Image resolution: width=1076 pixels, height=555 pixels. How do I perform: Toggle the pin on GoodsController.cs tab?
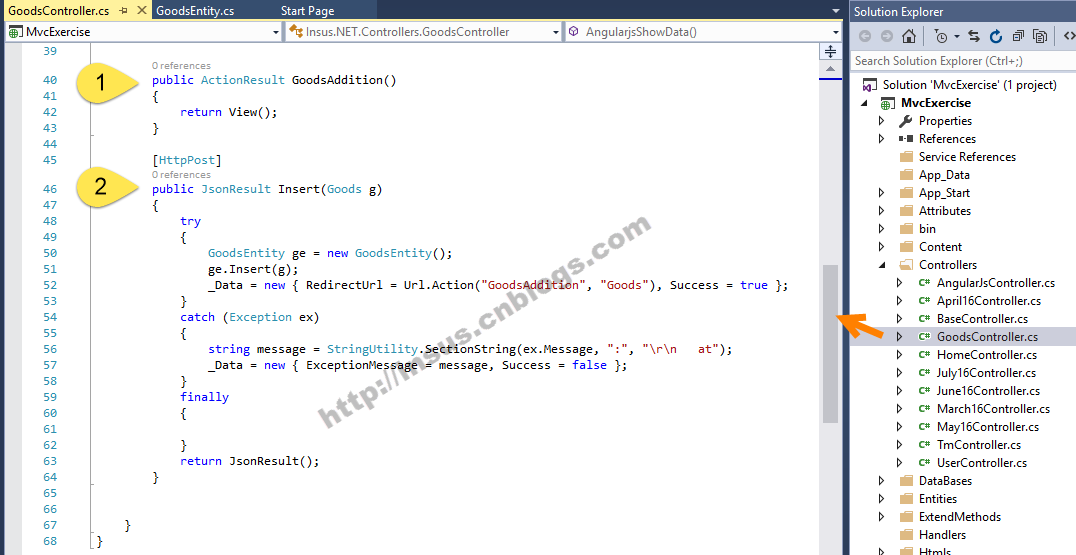point(124,10)
